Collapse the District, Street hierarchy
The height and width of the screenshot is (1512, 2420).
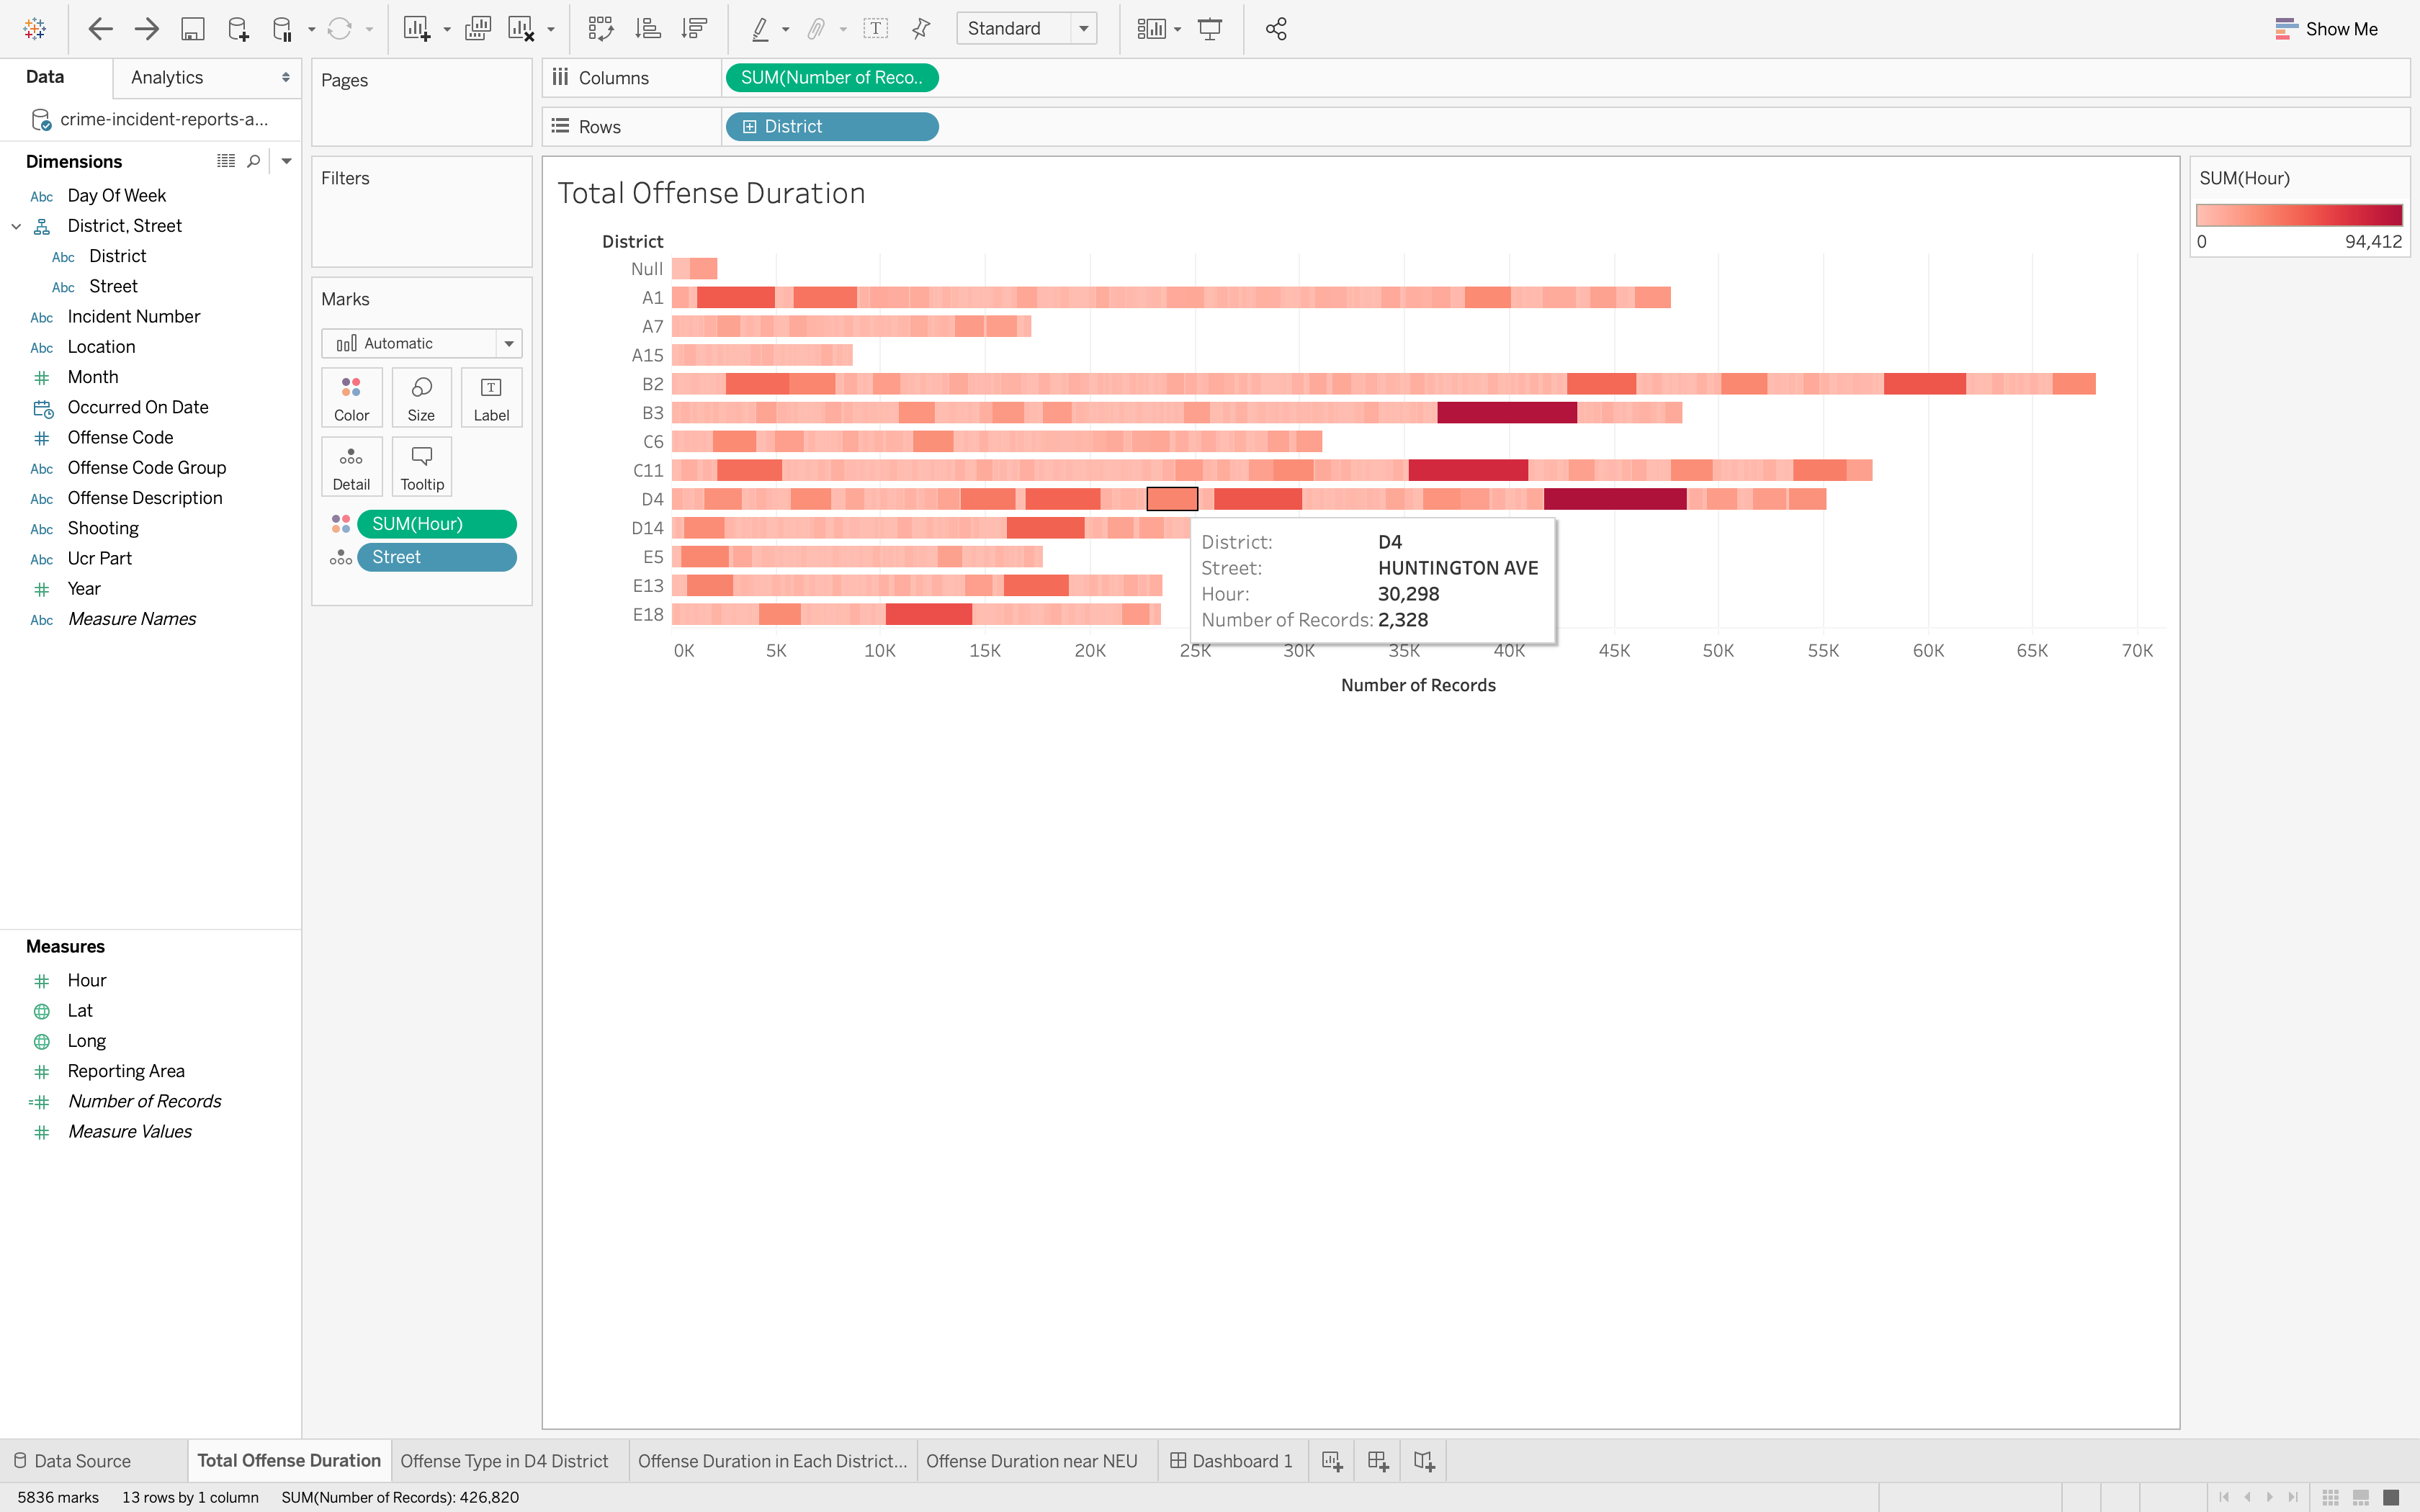pos(16,226)
